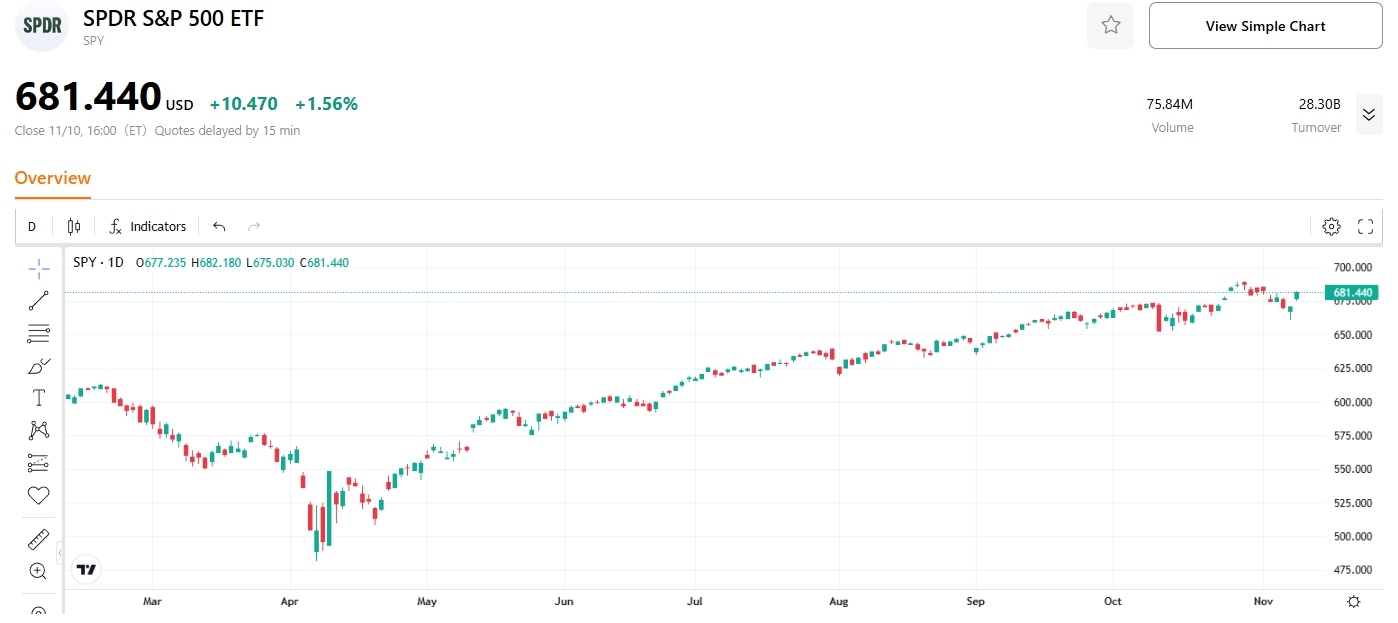The height and width of the screenshot is (623, 1398).
Task: Enter fullscreen chart mode
Action: point(1365,226)
